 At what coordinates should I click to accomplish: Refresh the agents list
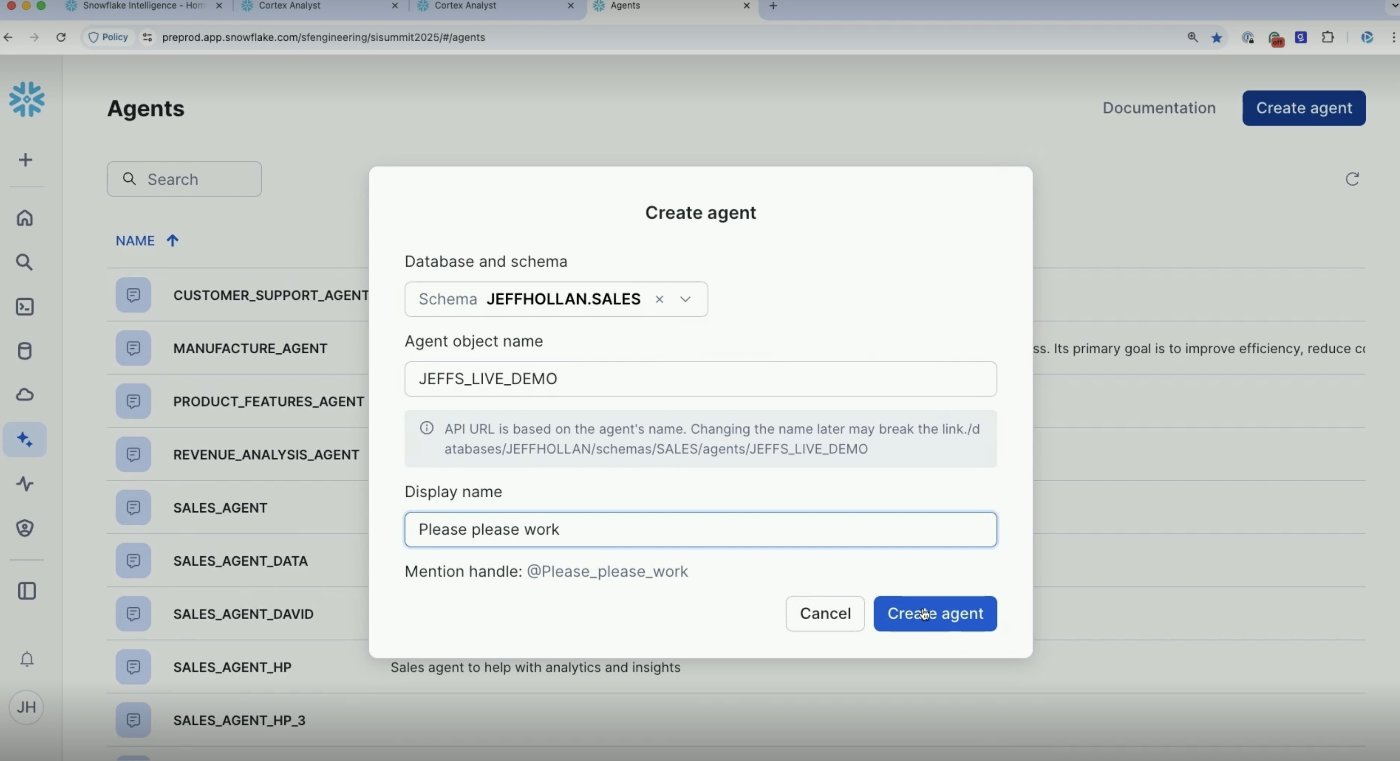point(1352,179)
